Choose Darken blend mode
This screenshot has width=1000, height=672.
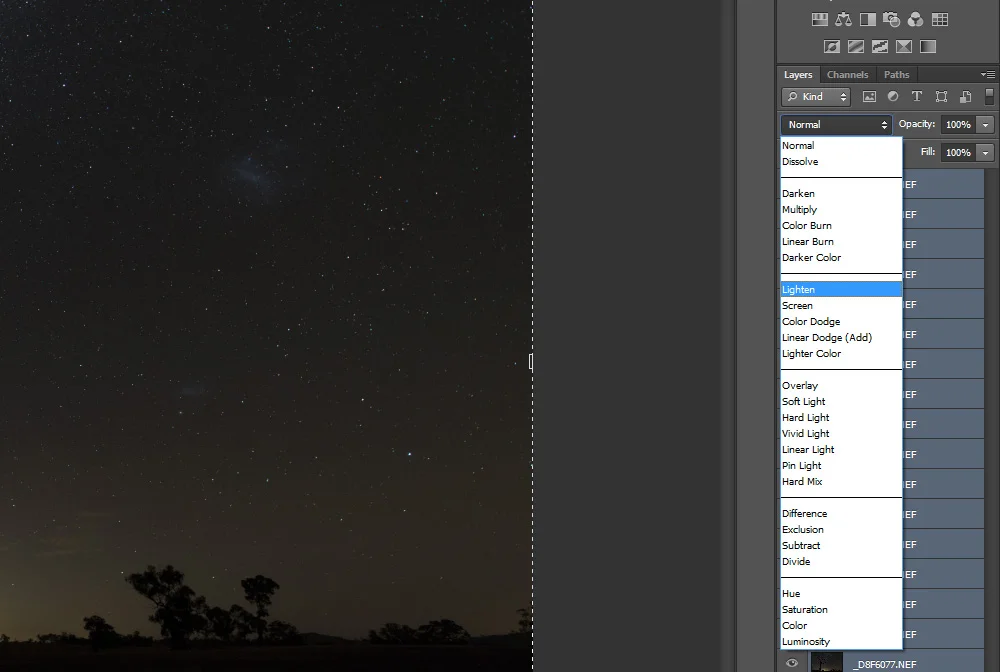841,193
